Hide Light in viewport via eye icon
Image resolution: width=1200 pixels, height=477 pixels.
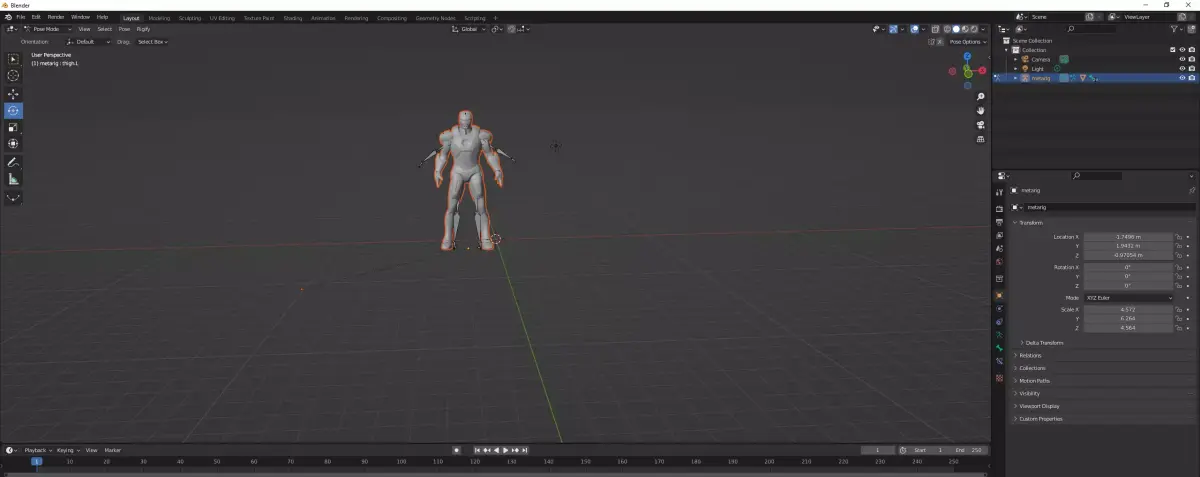click(1182, 68)
